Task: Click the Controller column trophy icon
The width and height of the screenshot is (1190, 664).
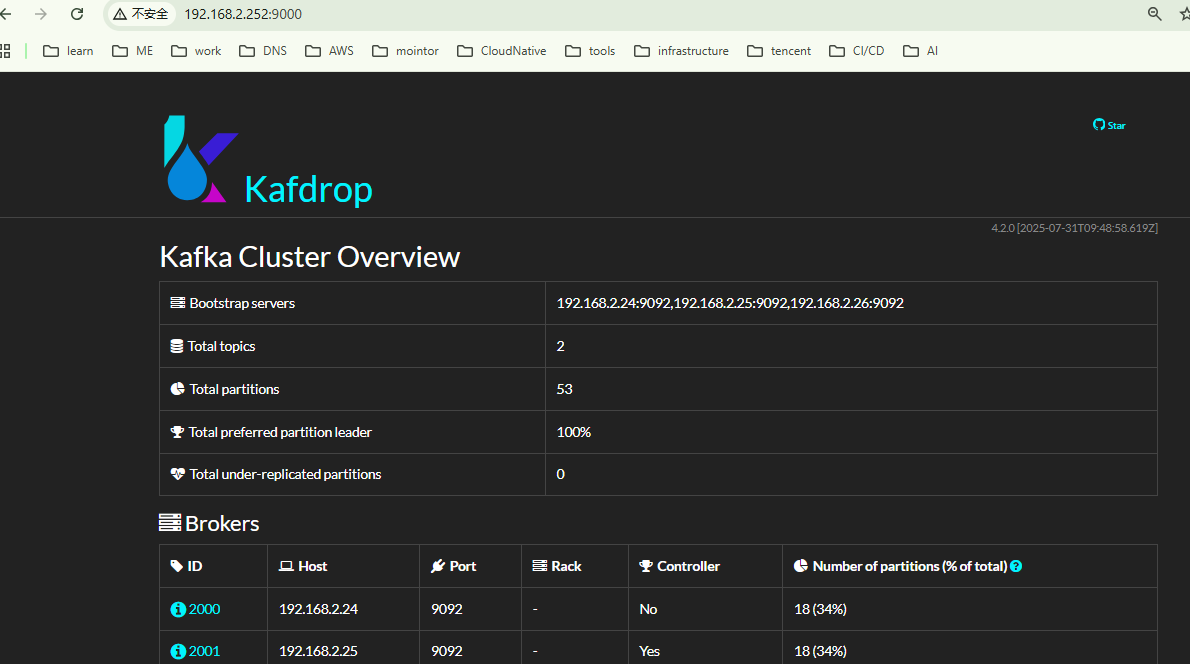Action: [x=646, y=566]
